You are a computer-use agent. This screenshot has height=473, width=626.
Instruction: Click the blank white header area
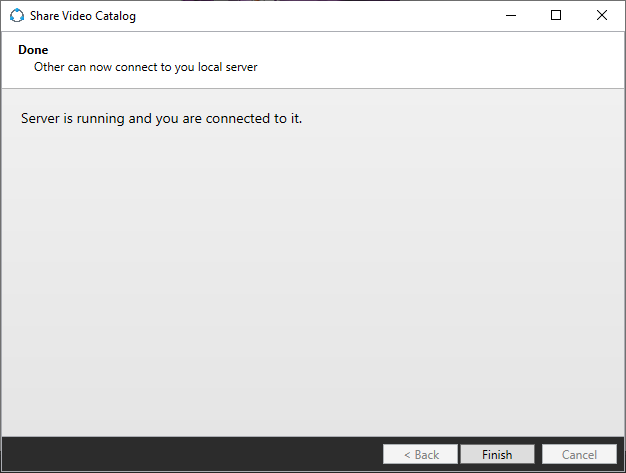[x=450, y=60]
